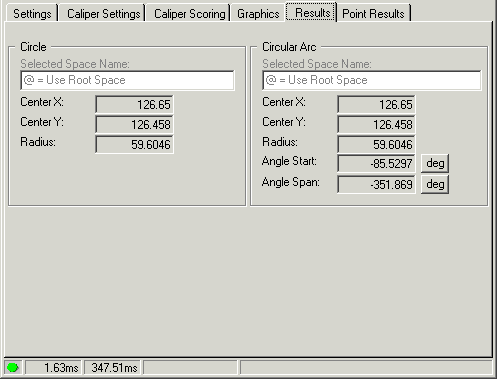The width and height of the screenshot is (497, 379).
Task: Click the Circular Arc Center Y value field
Action: point(376,124)
